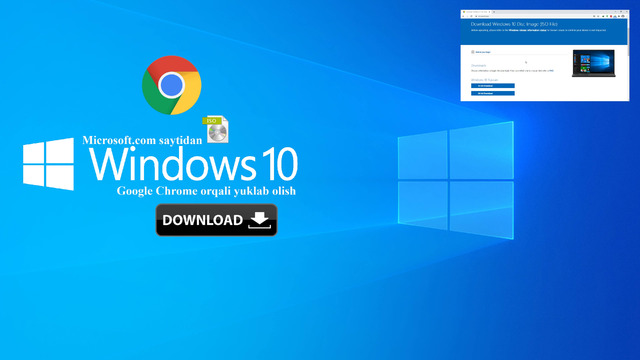
Task: Click the laptop image in browser thumbnail
Action: (x=593, y=63)
